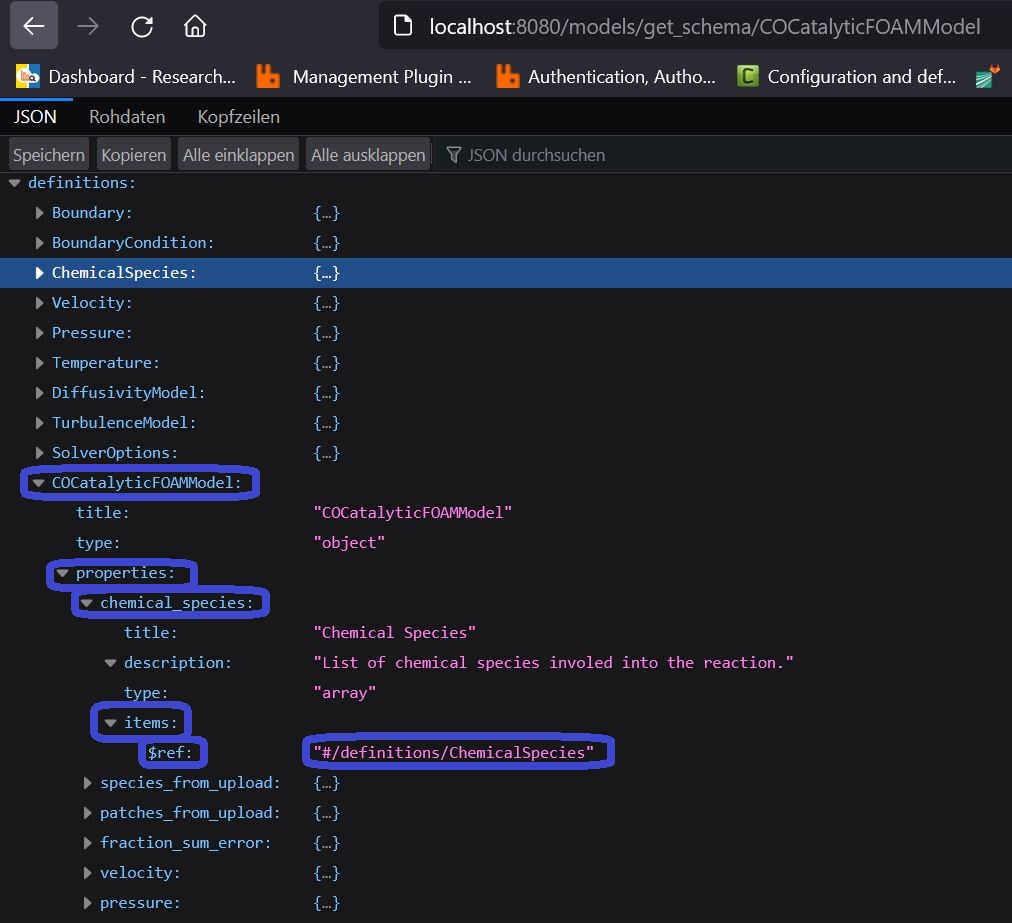This screenshot has width=1012, height=923.
Task: Expand the Boundary definition
Action: click(39, 213)
